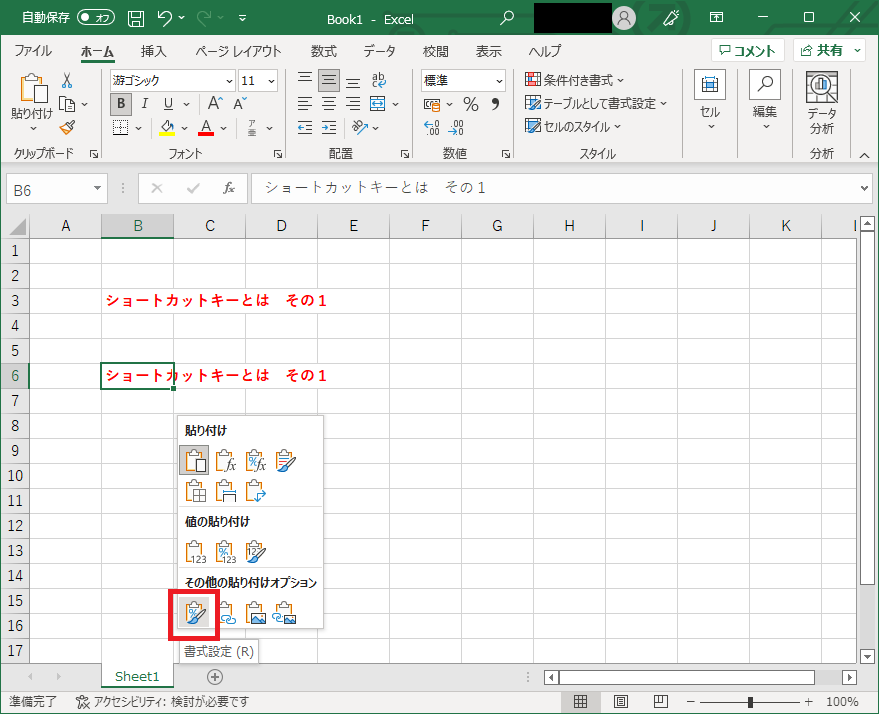Image resolution: width=879 pixels, height=714 pixels.
Task: Open the File tab
Action: pos(33,51)
